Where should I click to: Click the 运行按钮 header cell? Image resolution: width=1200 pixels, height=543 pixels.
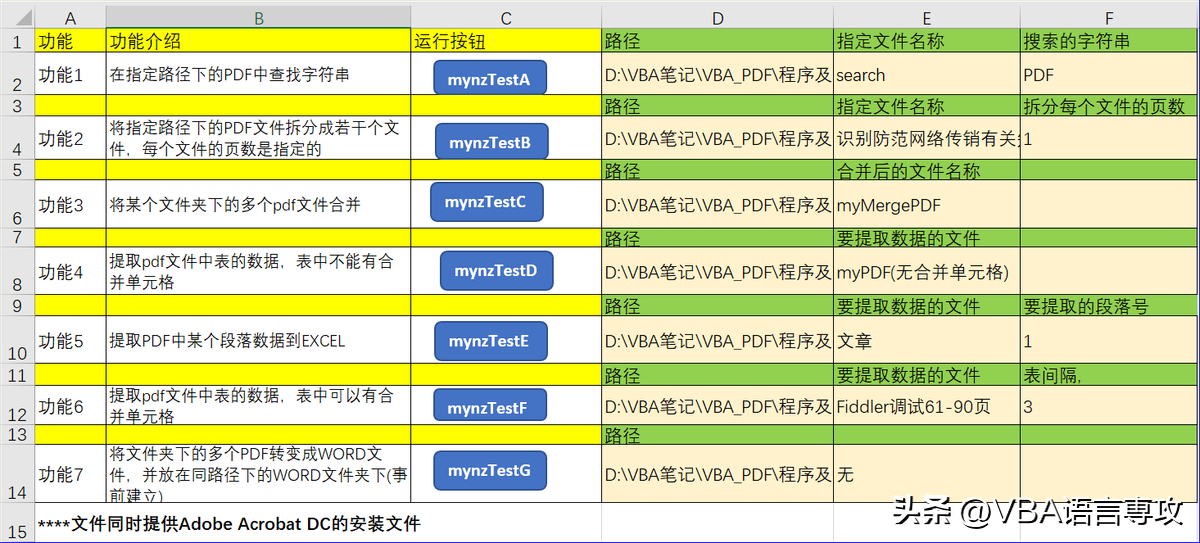click(x=506, y=42)
